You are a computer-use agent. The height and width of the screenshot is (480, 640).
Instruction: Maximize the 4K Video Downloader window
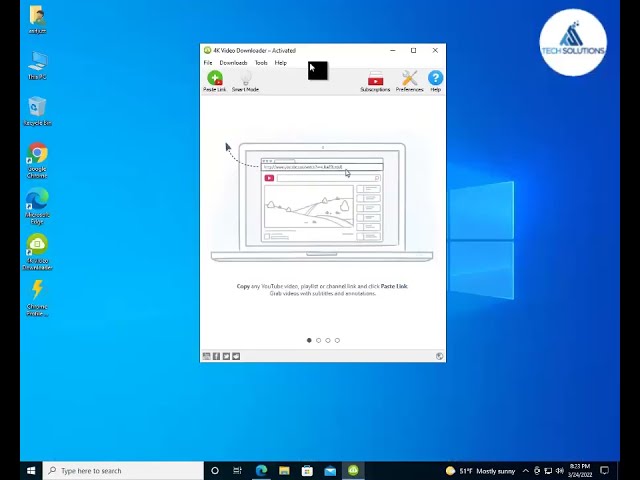[413, 51]
